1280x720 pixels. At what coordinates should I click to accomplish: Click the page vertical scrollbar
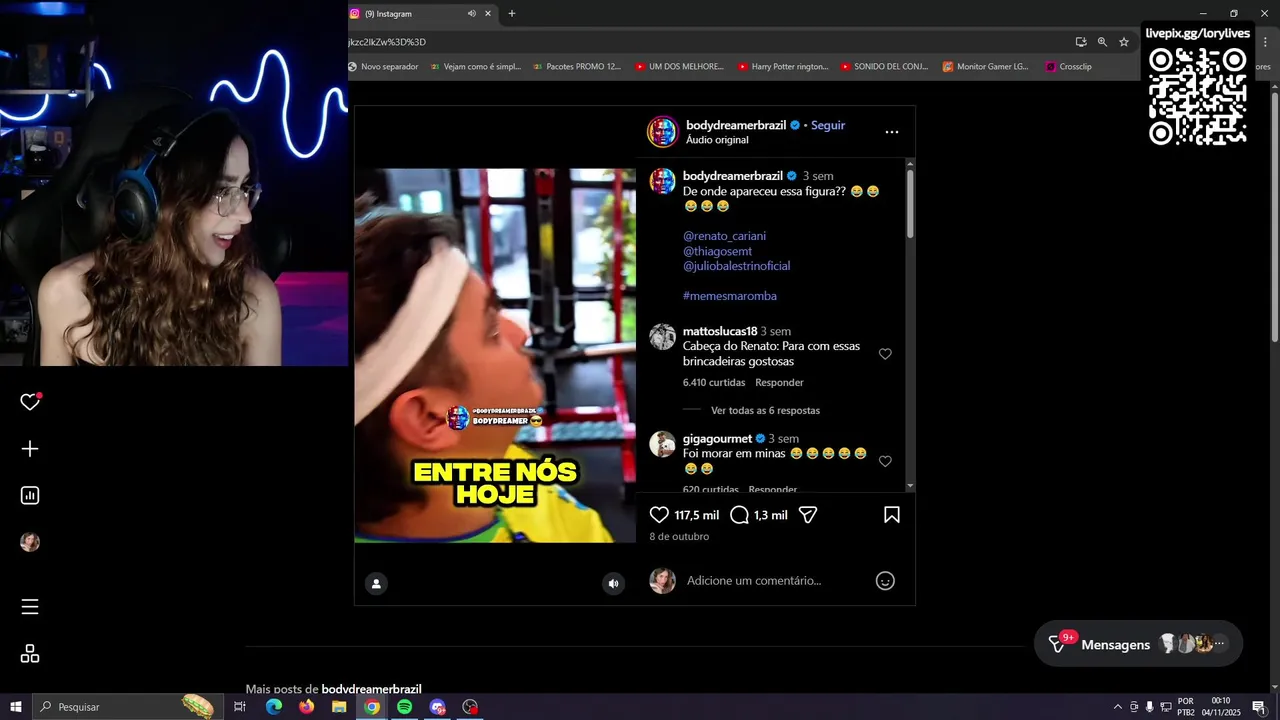pyautogui.click(x=1274, y=216)
